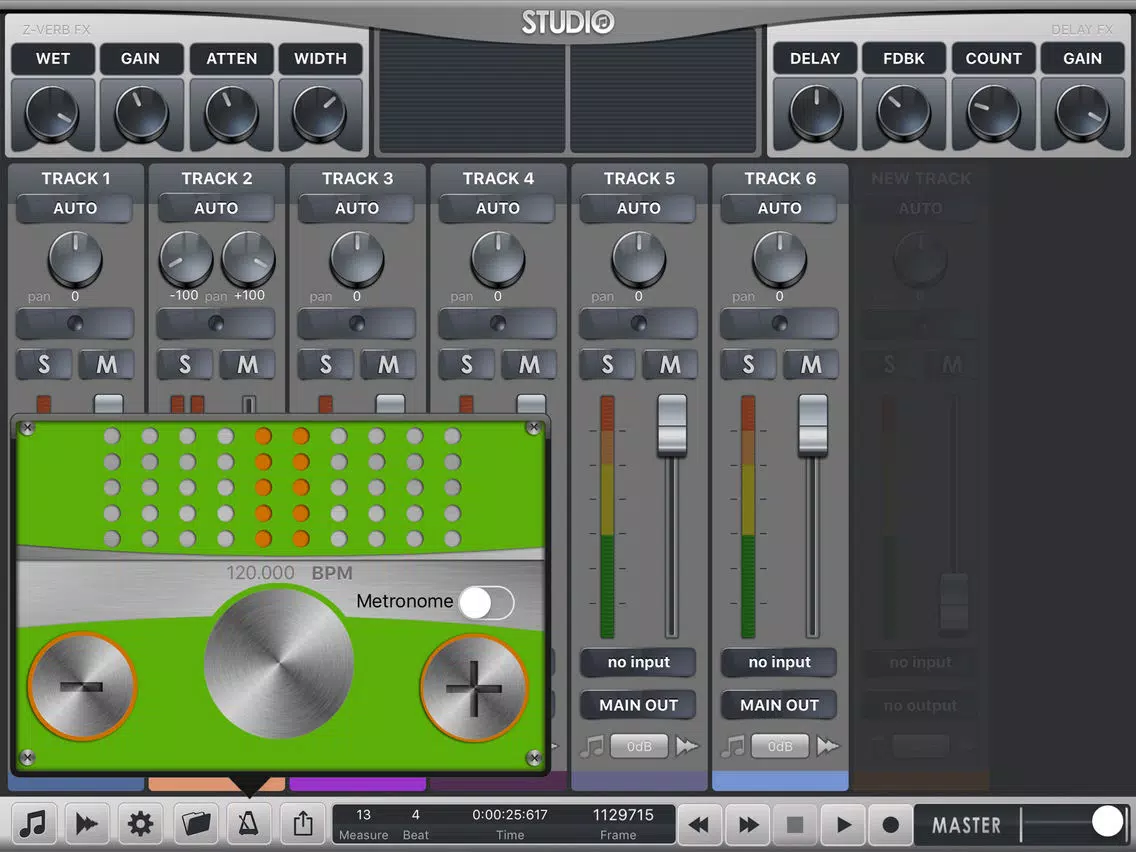Open the music note instruments view in bottom toolbar

pyautogui.click(x=33, y=824)
